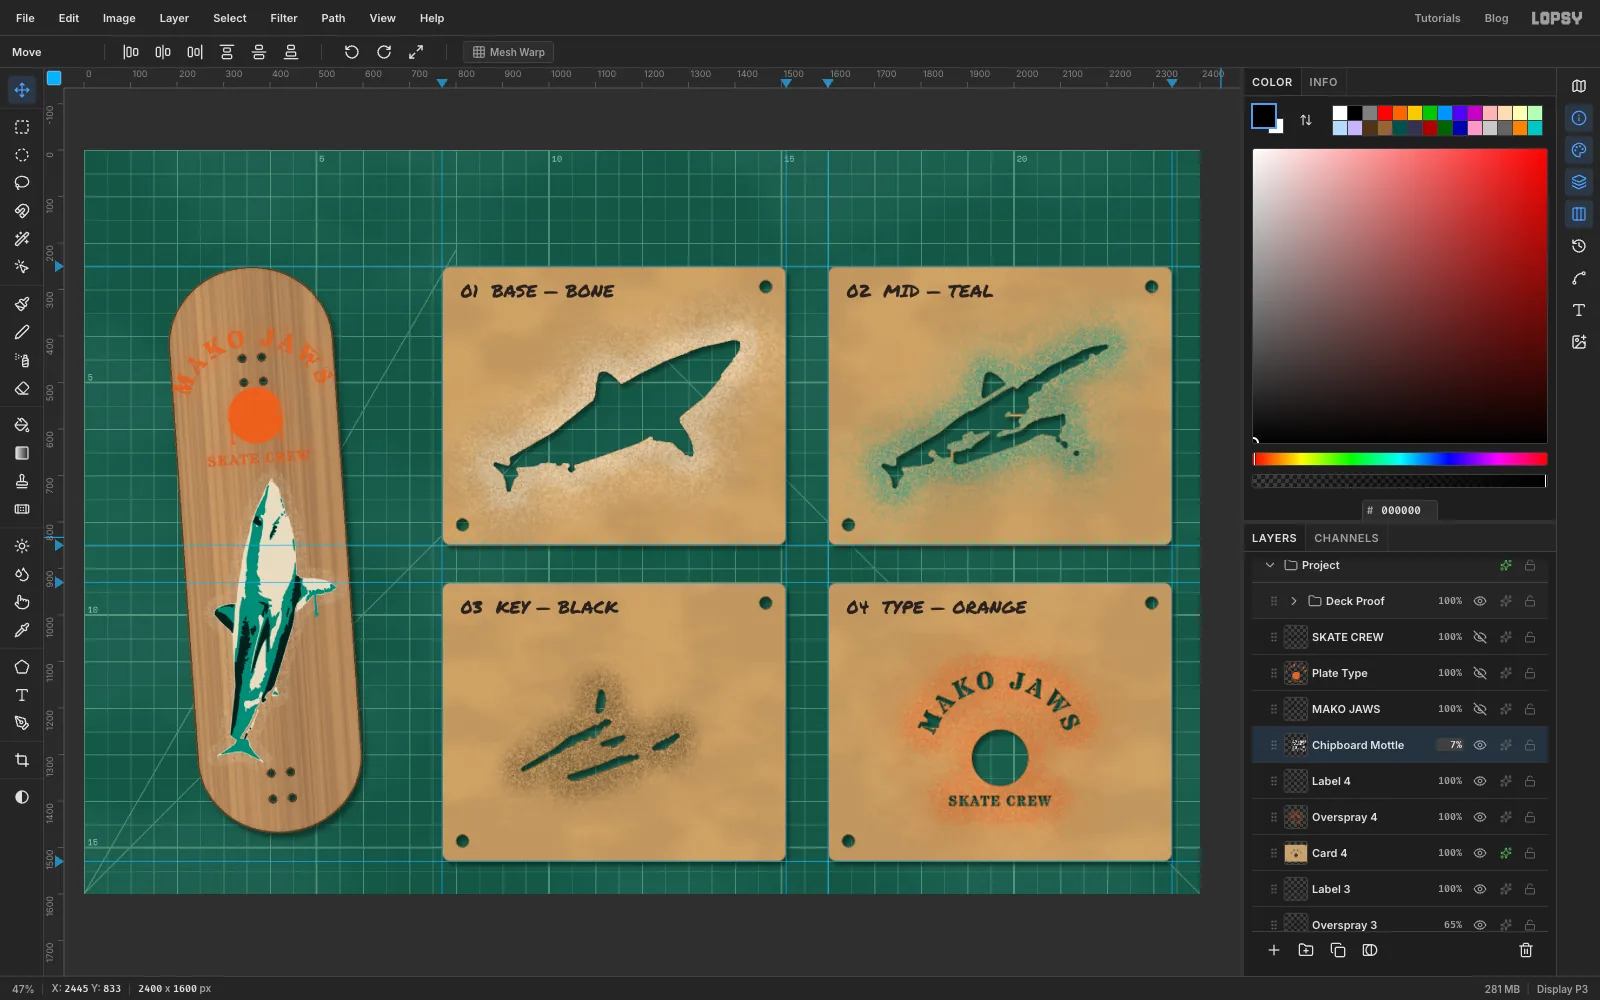The image size is (1600, 1000).
Task: Switch to the Channels tab
Action: (x=1346, y=538)
